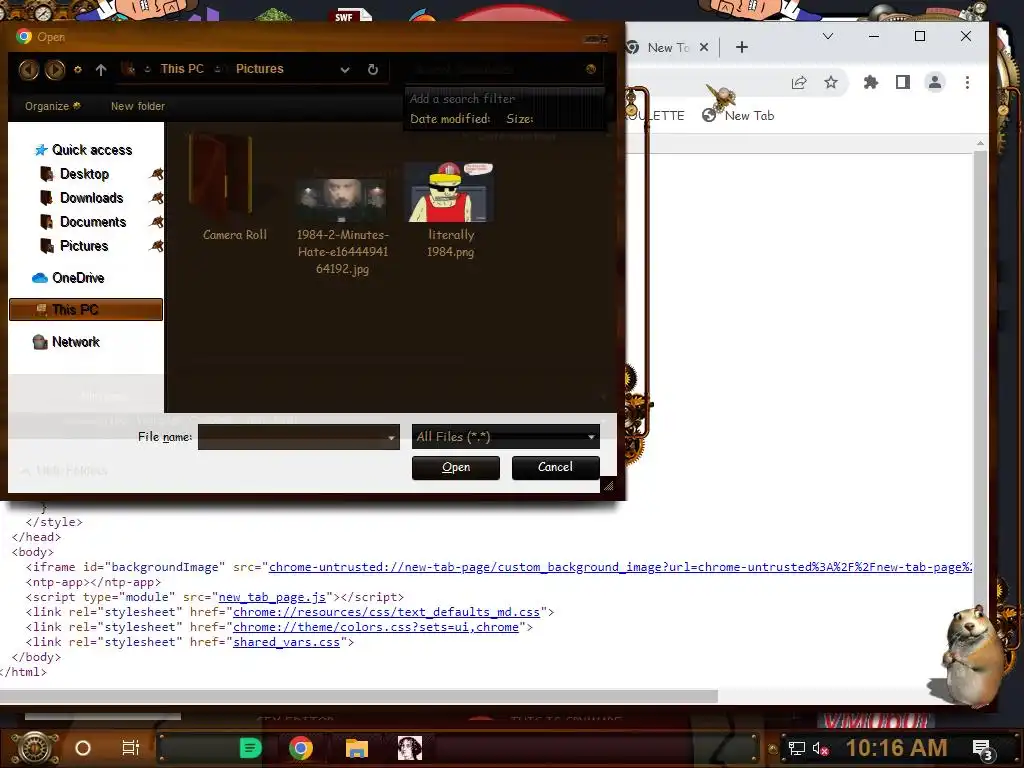Click the search magnifier icon
Image resolution: width=1024 pixels, height=768 pixels.
tap(591, 69)
